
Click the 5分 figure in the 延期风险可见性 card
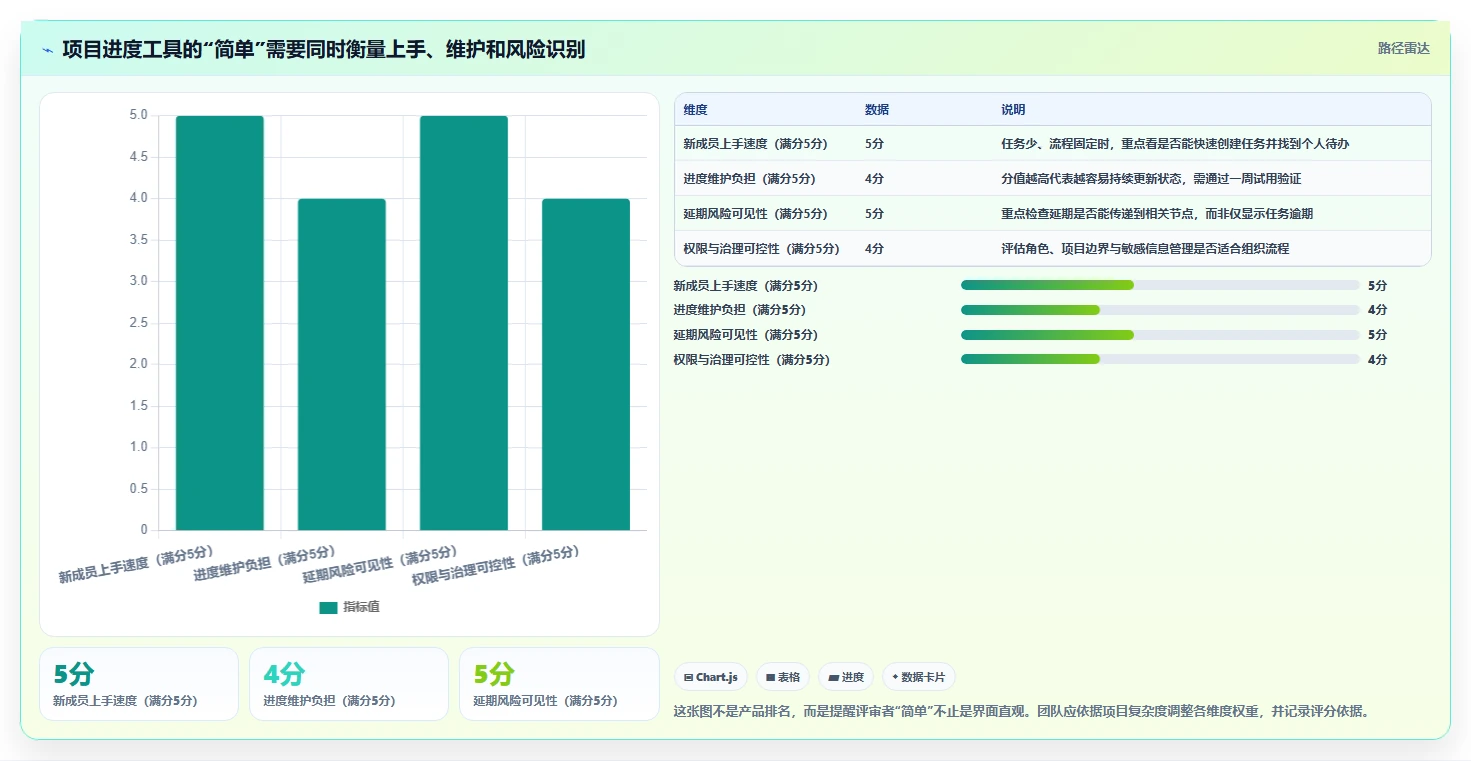[x=494, y=675]
